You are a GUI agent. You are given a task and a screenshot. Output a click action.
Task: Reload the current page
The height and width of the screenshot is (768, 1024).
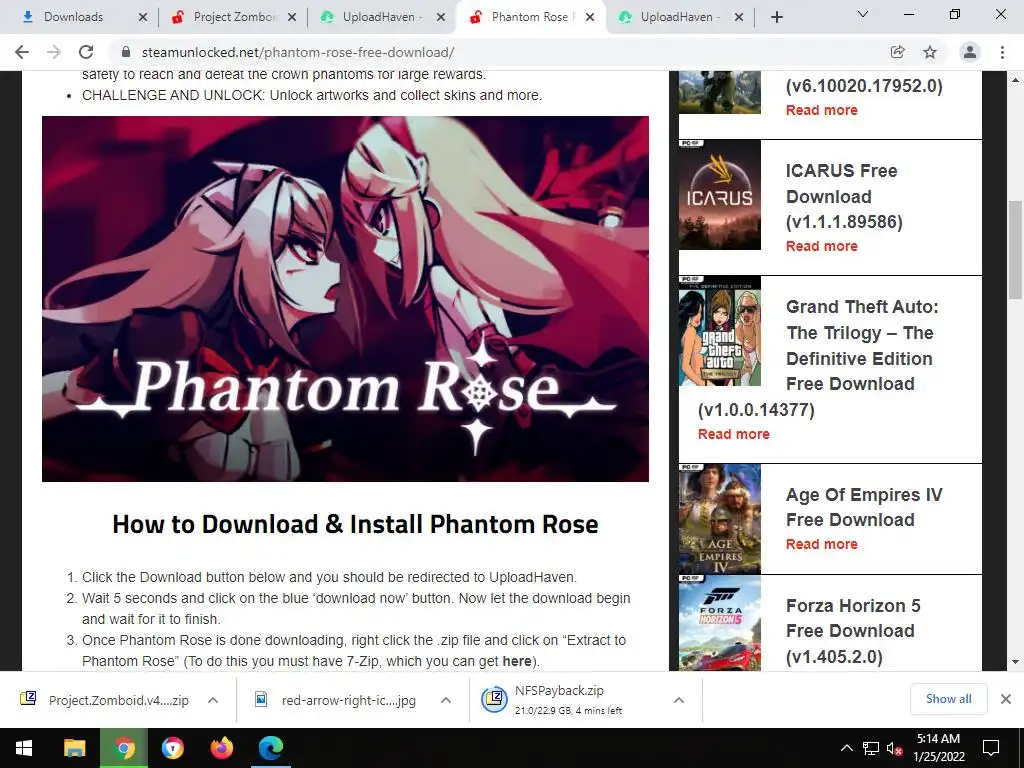pos(86,52)
